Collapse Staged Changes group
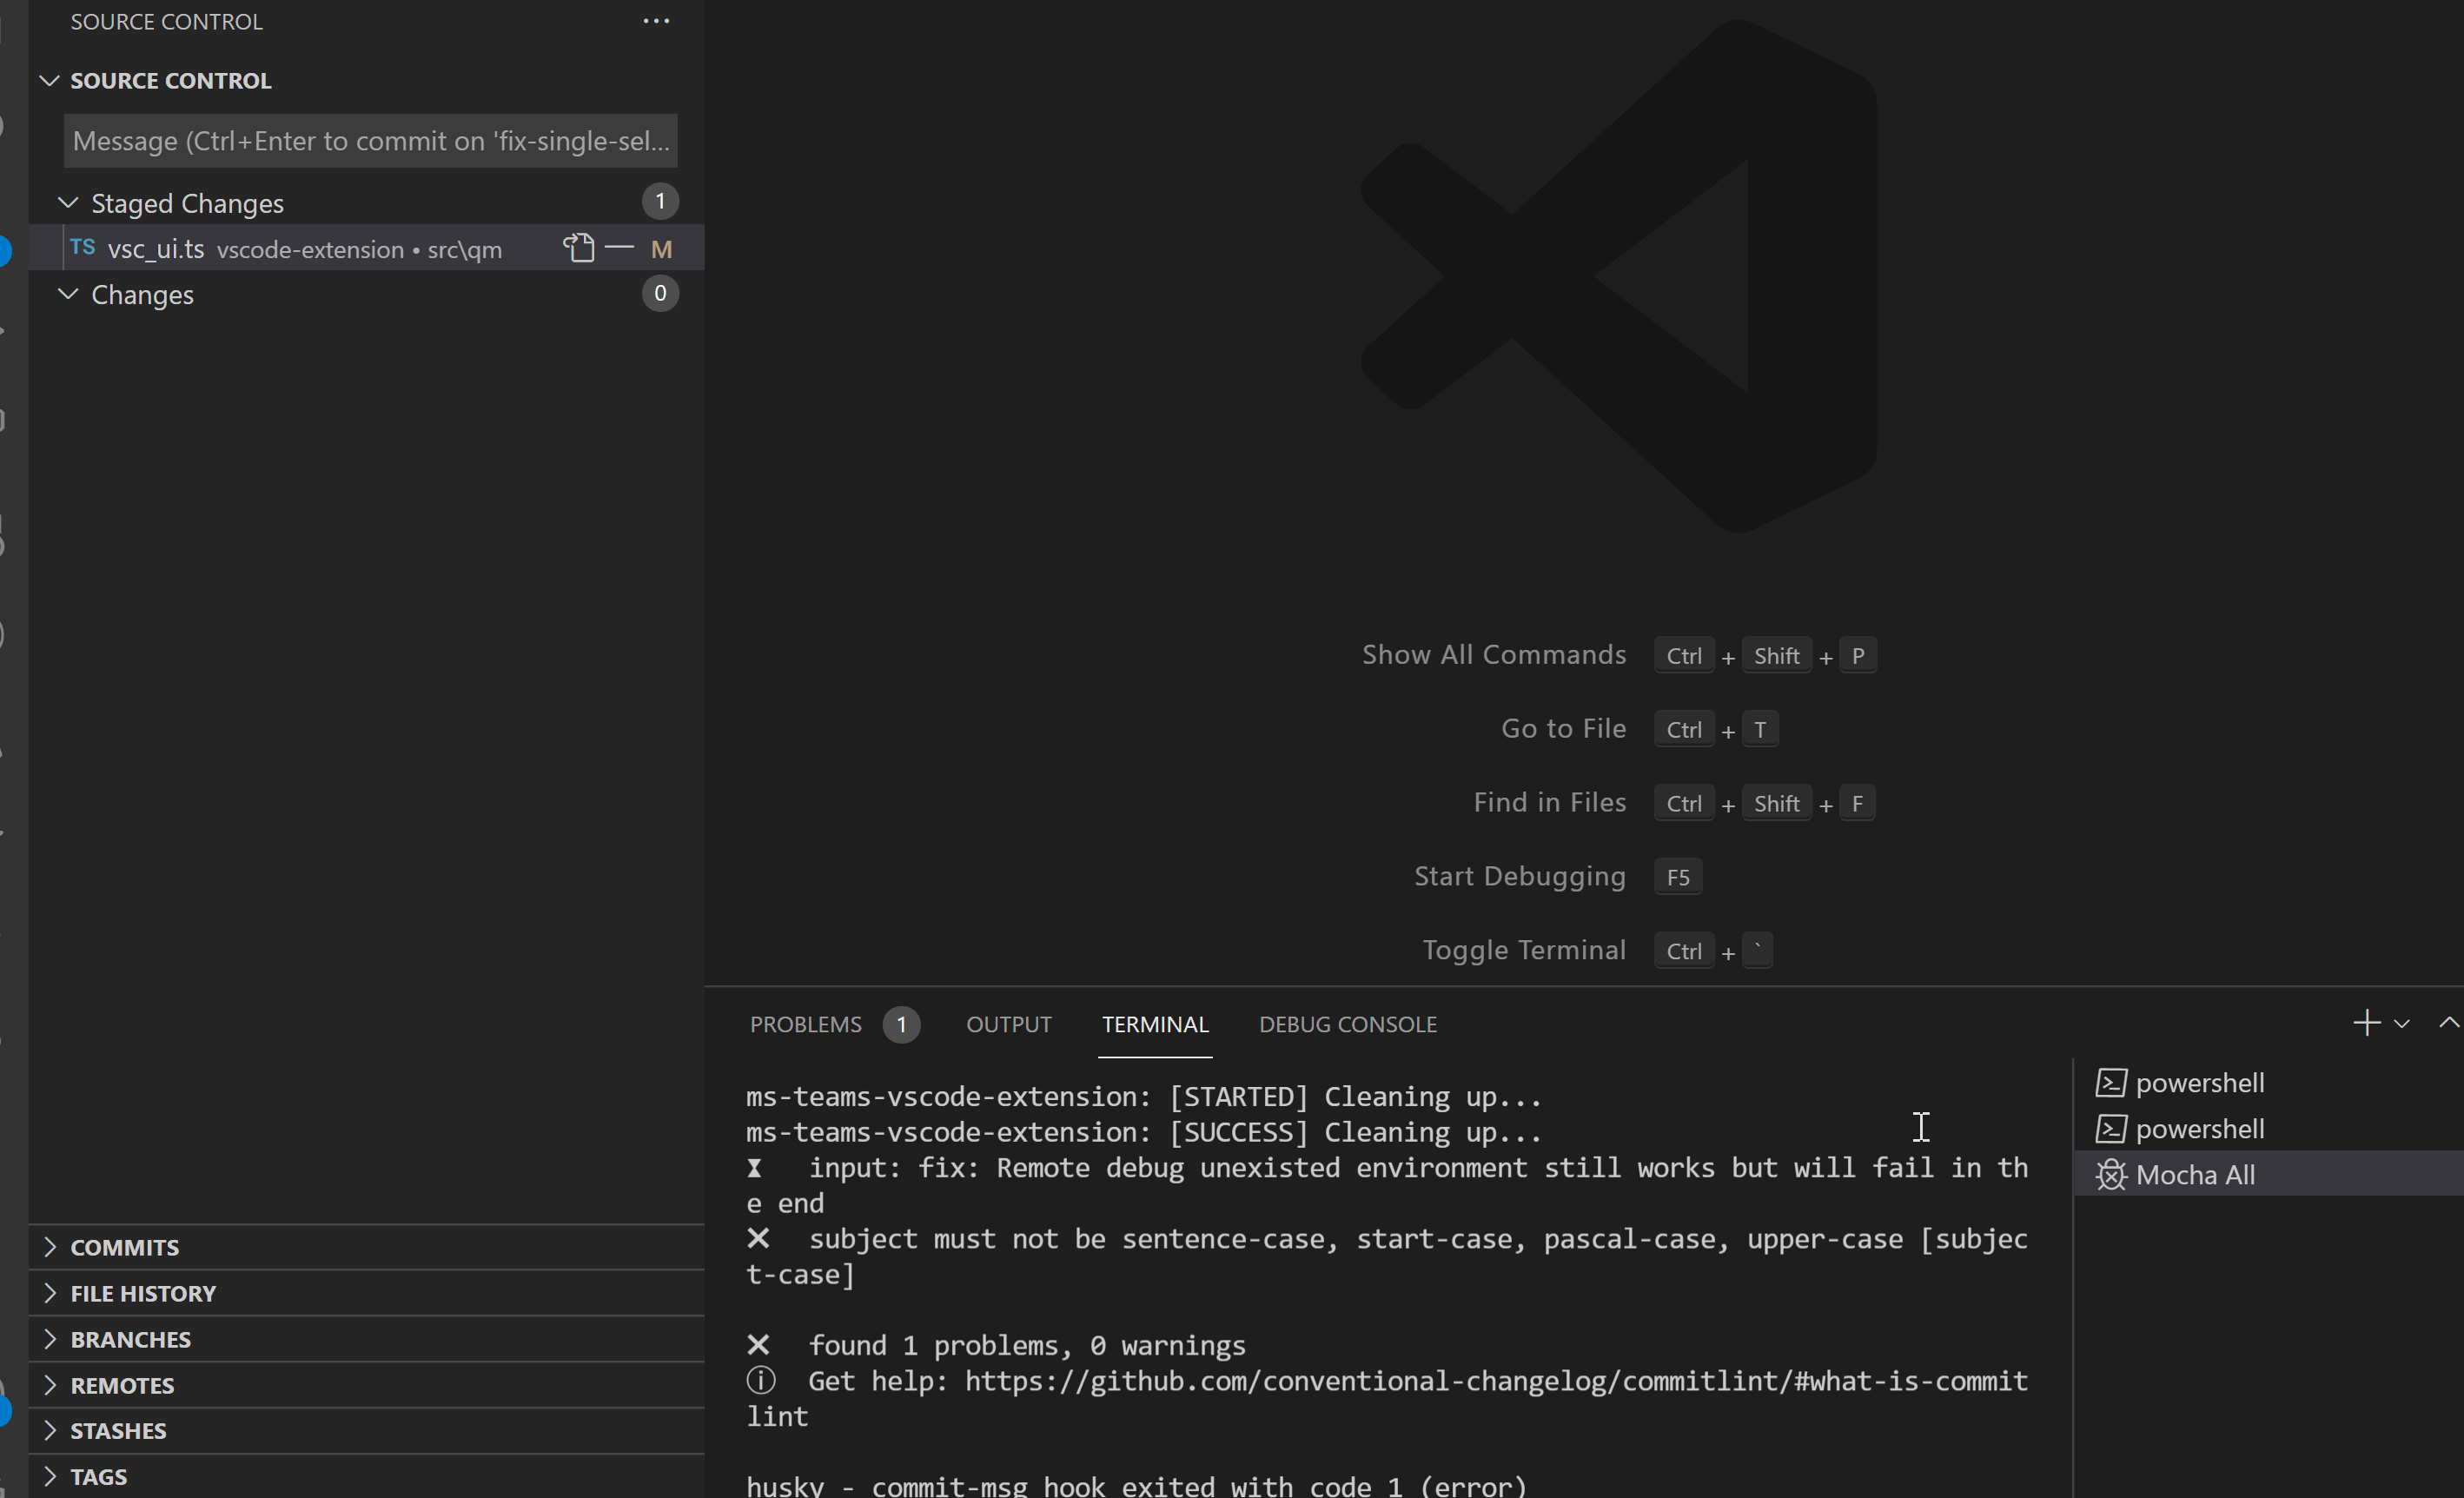The width and height of the screenshot is (2464, 1498). pos(68,203)
